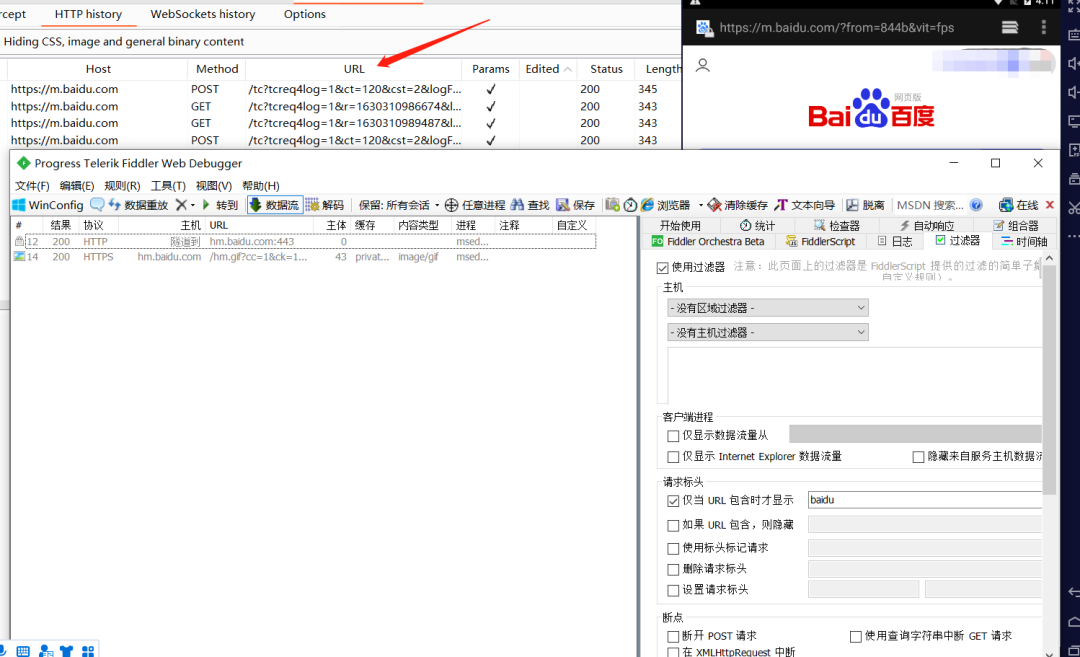Click the lock icon of session 12

pos(19,241)
